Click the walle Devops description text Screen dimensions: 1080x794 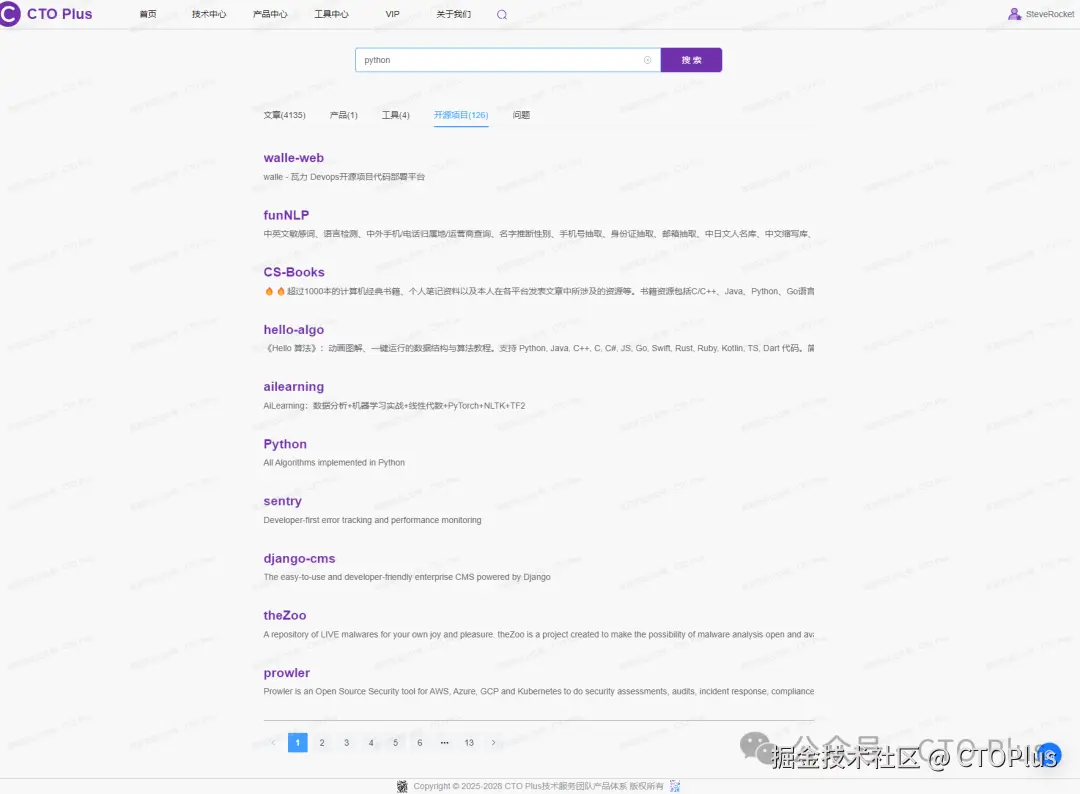(344, 177)
